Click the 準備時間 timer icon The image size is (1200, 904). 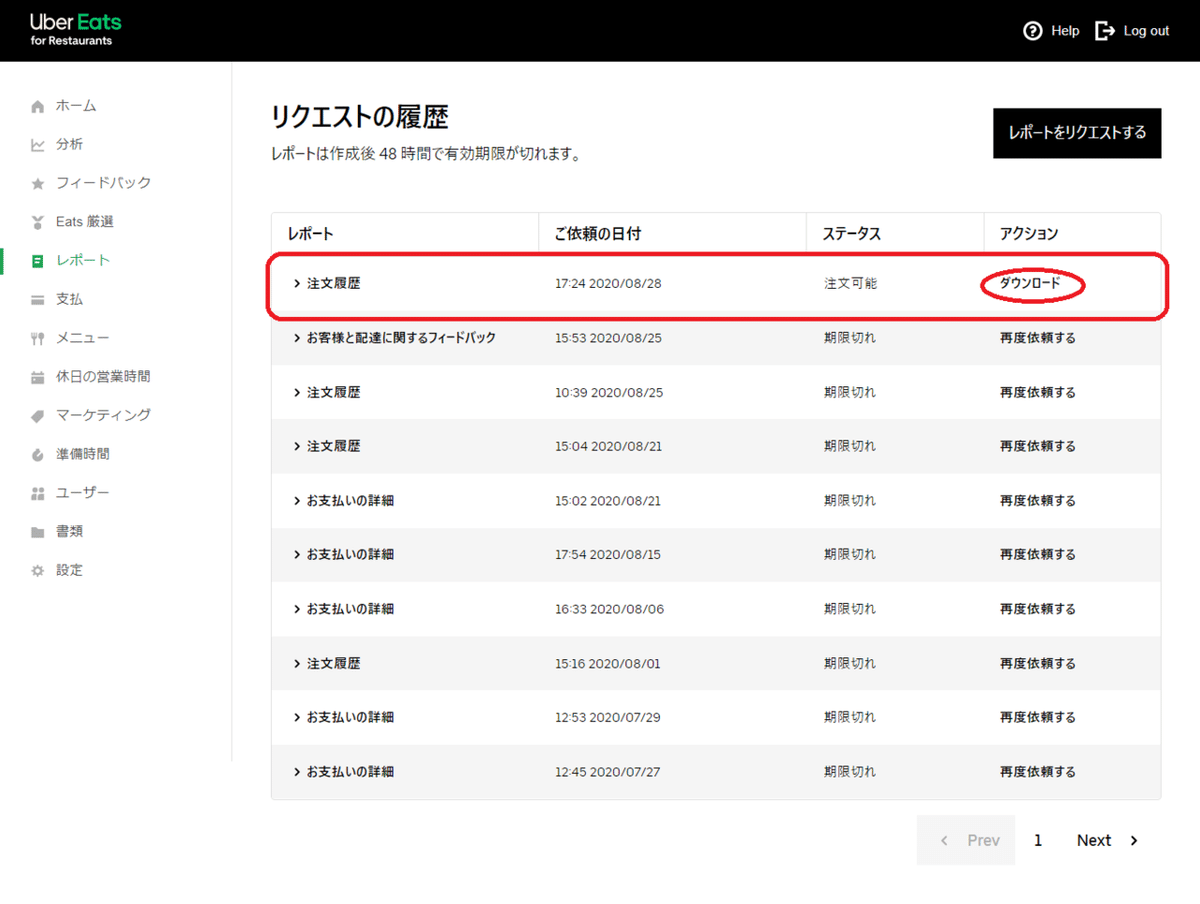point(38,455)
